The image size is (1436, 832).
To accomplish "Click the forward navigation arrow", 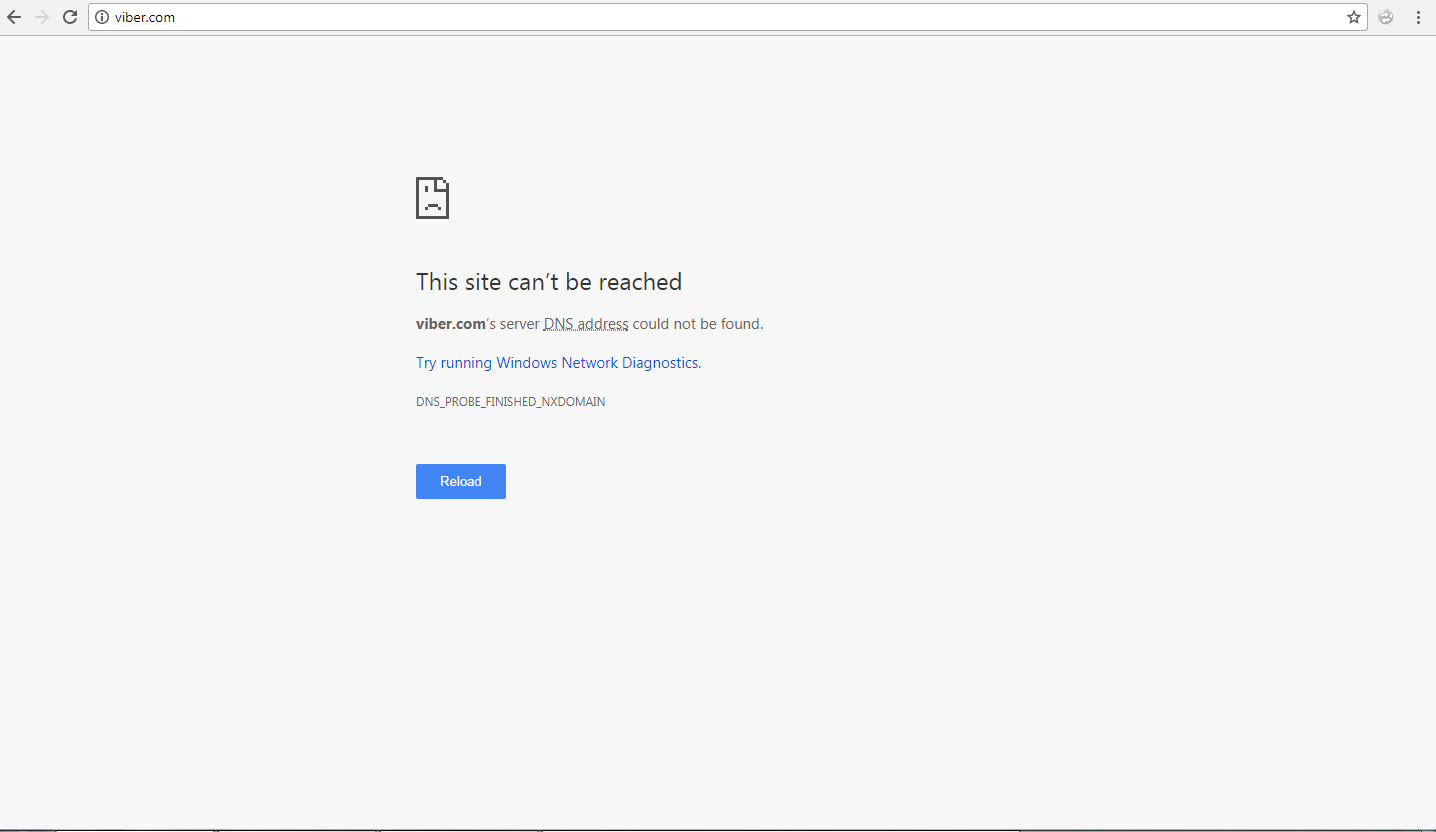I will [42, 17].
